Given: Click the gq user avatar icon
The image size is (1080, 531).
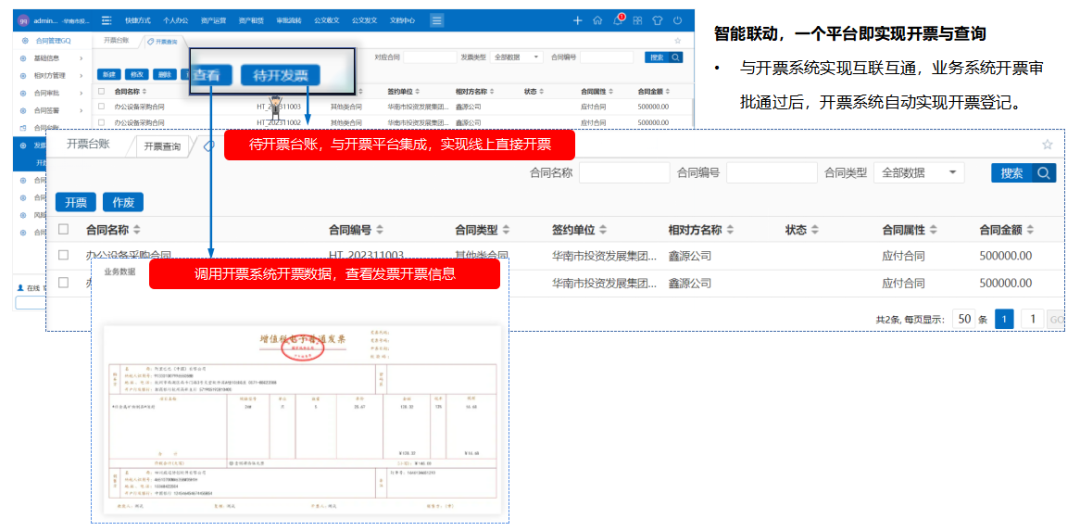Looking at the screenshot, I should [23, 20].
